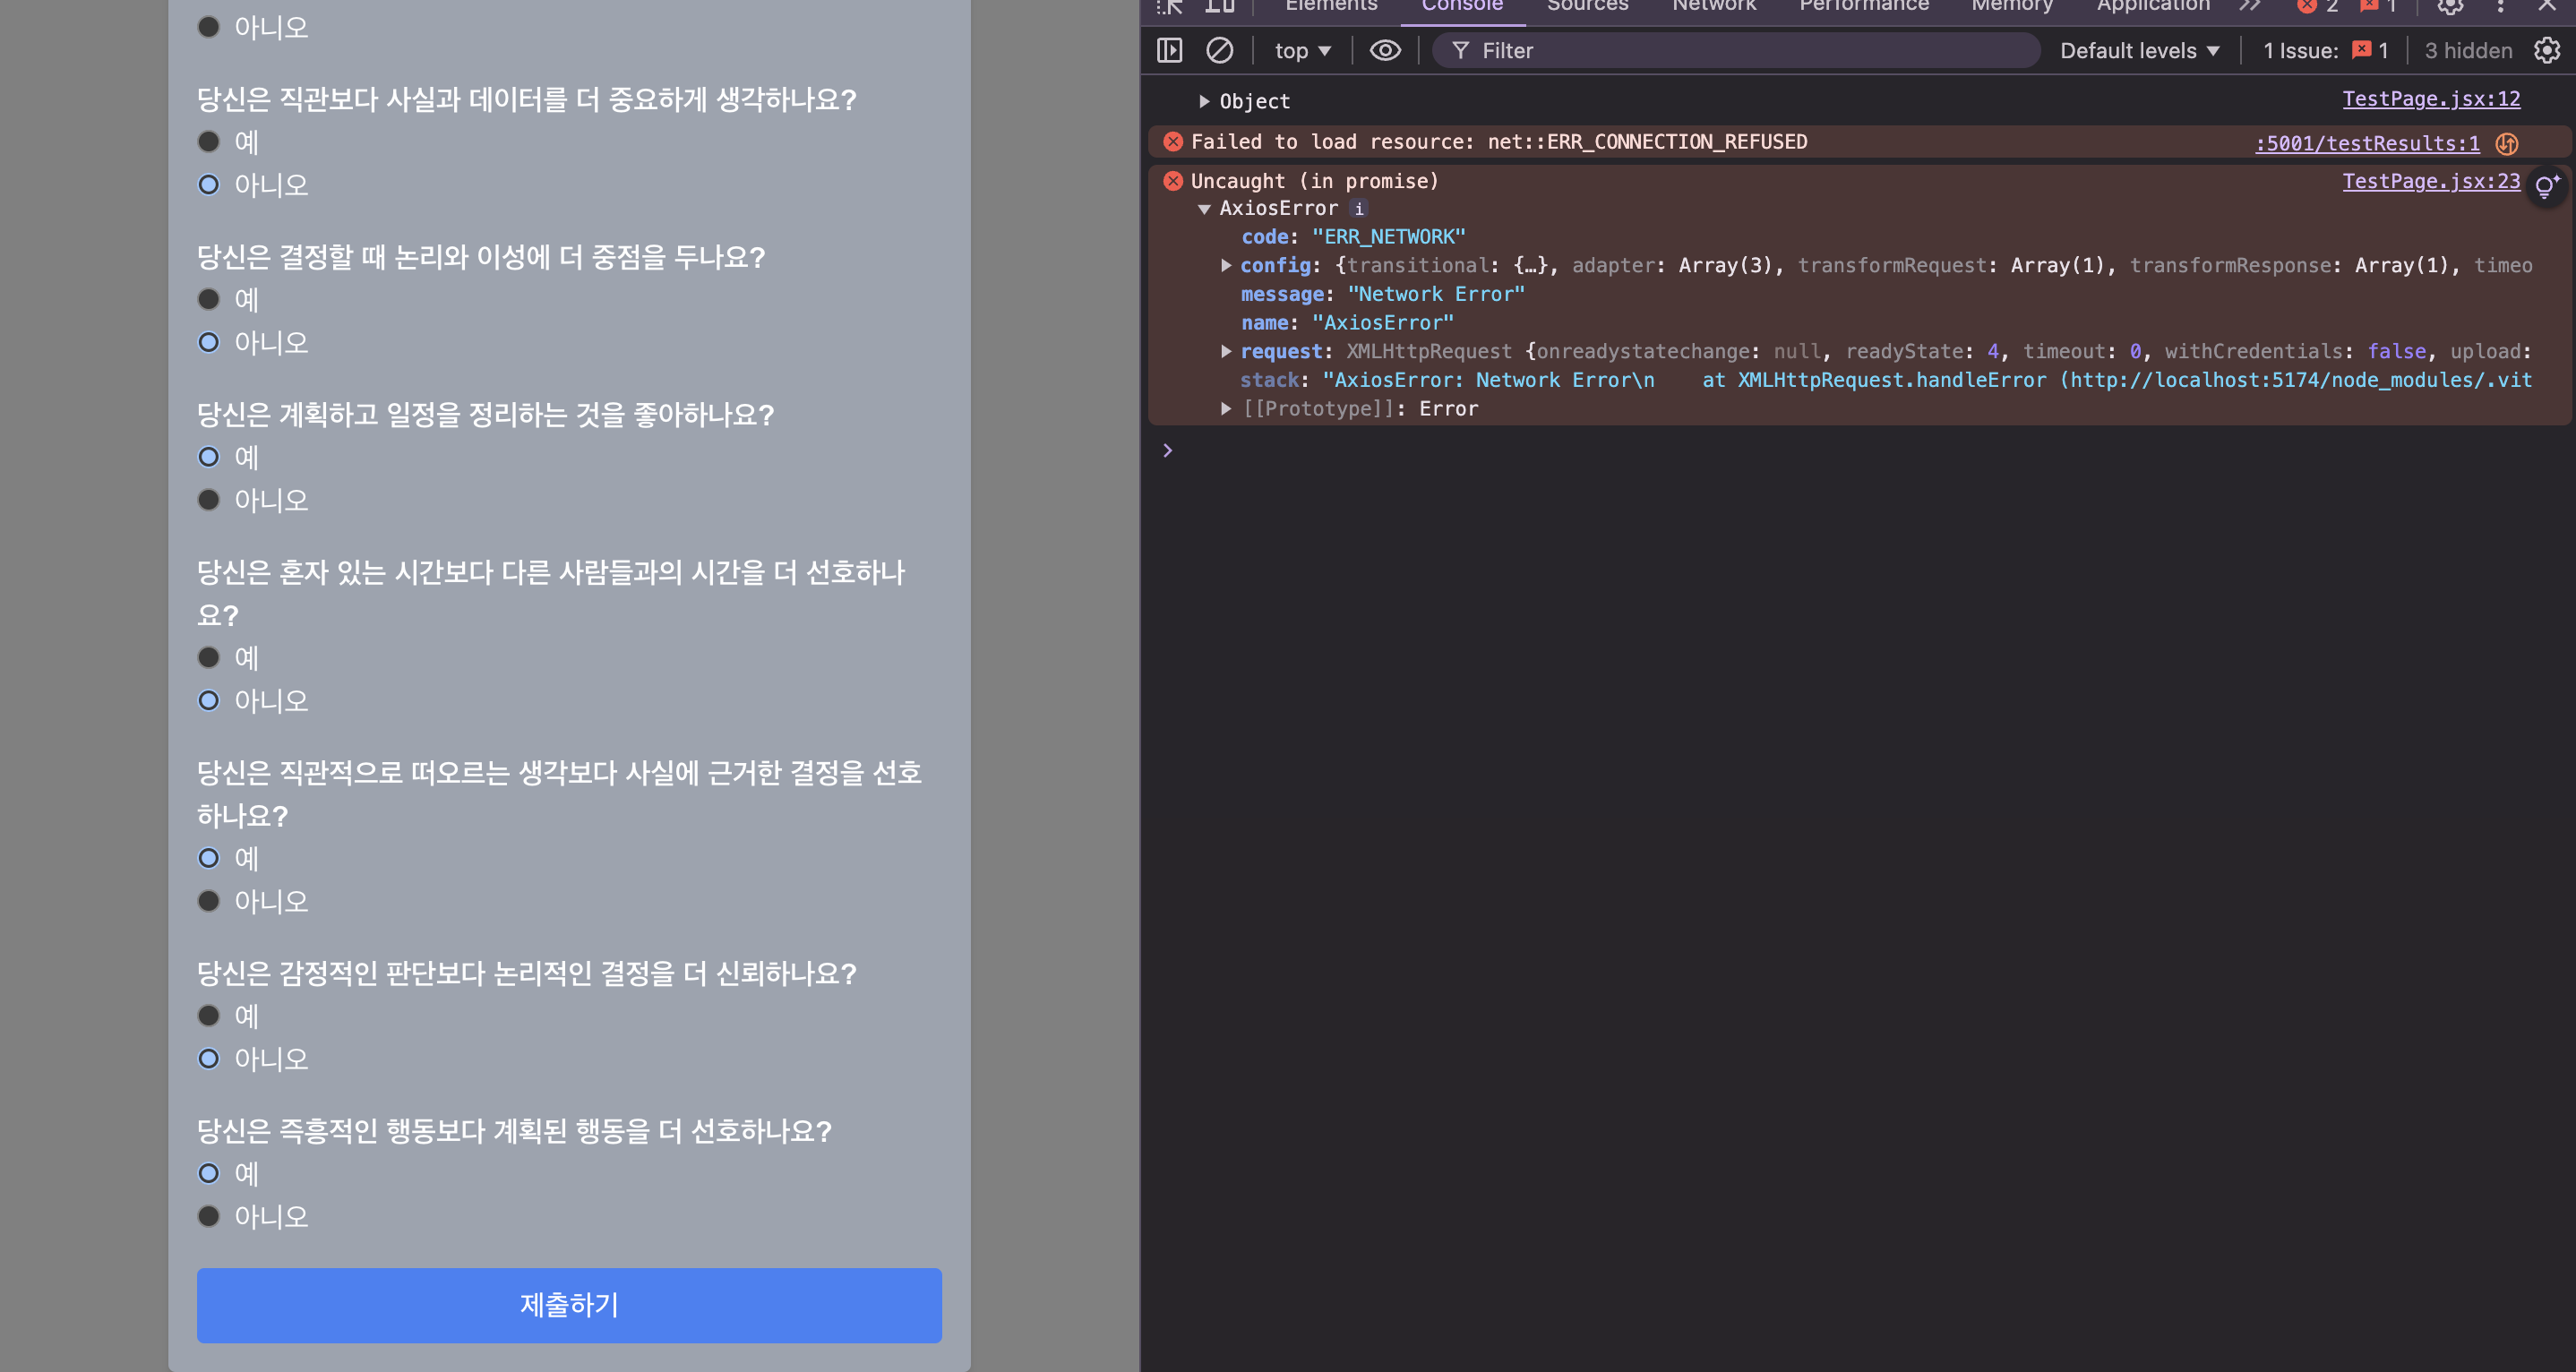The image size is (2576, 1372).
Task: Expand the Object log entry
Action: pos(1204,101)
